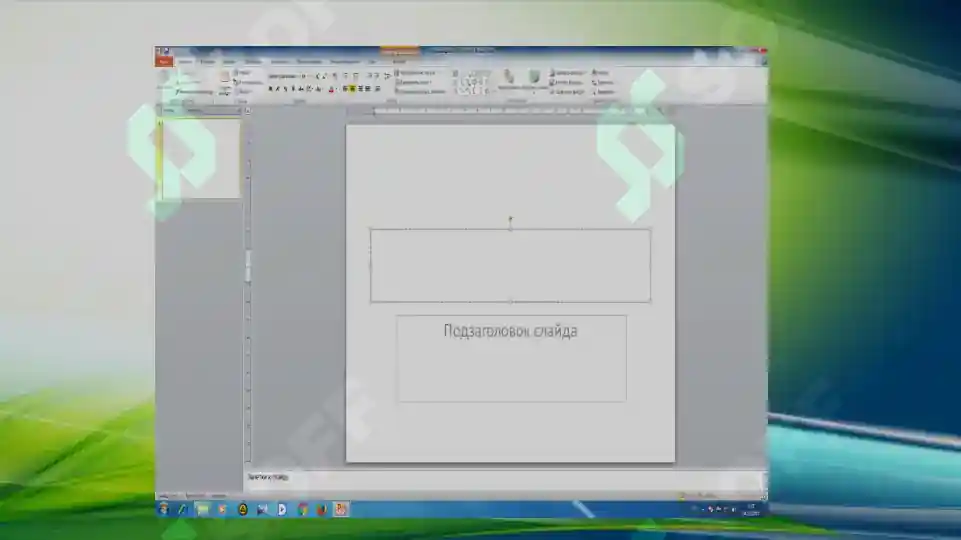
Task: Open the Select menu in the Editing group
Action: (604, 92)
